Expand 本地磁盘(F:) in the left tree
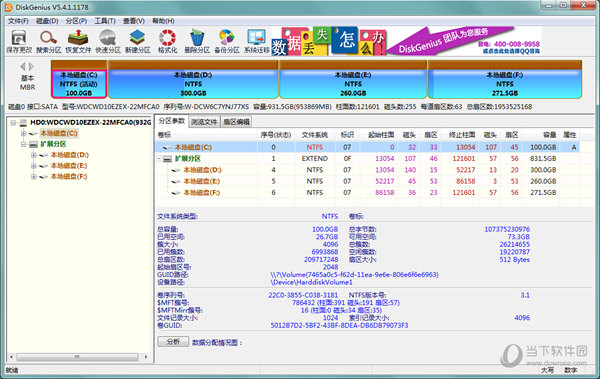Viewport: 600px width, 379px height. pyautogui.click(x=34, y=176)
